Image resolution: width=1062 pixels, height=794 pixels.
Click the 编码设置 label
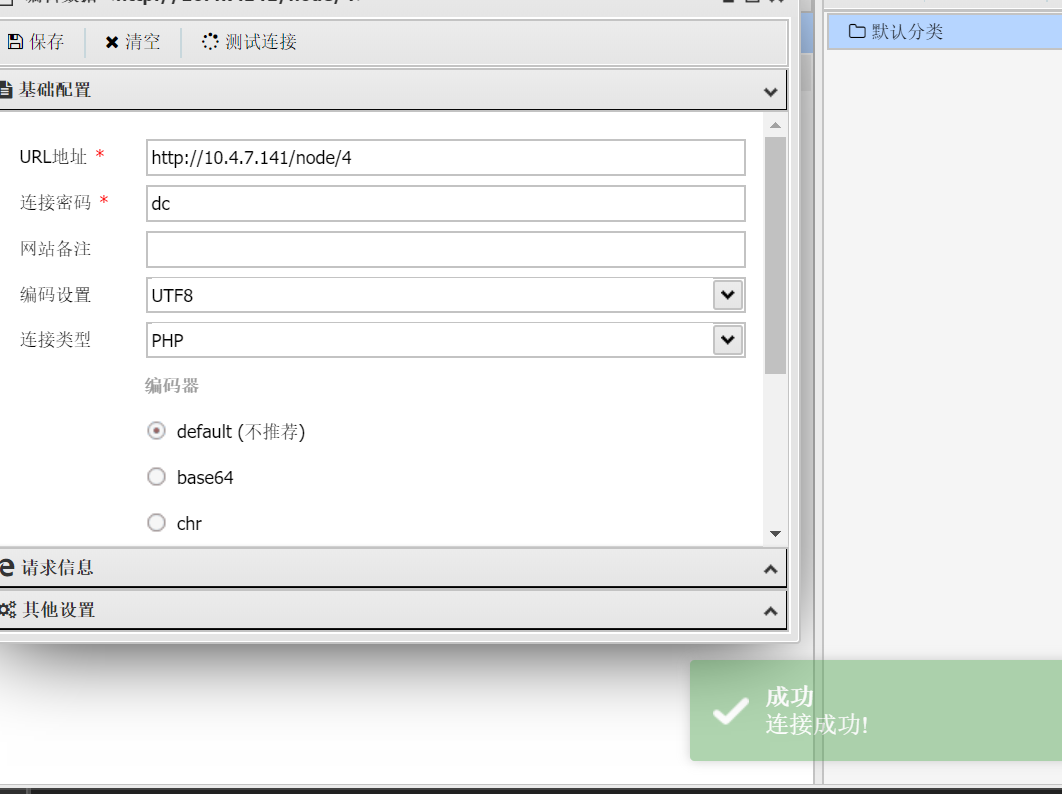point(56,295)
